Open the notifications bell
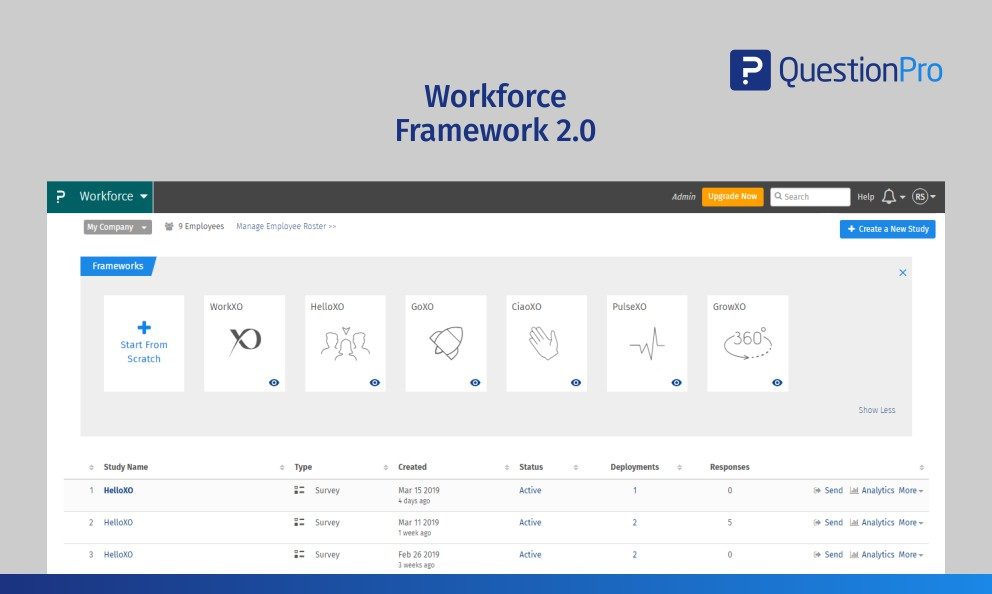Viewport: 992px width, 594px height. pyautogui.click(x=893, y=197)
